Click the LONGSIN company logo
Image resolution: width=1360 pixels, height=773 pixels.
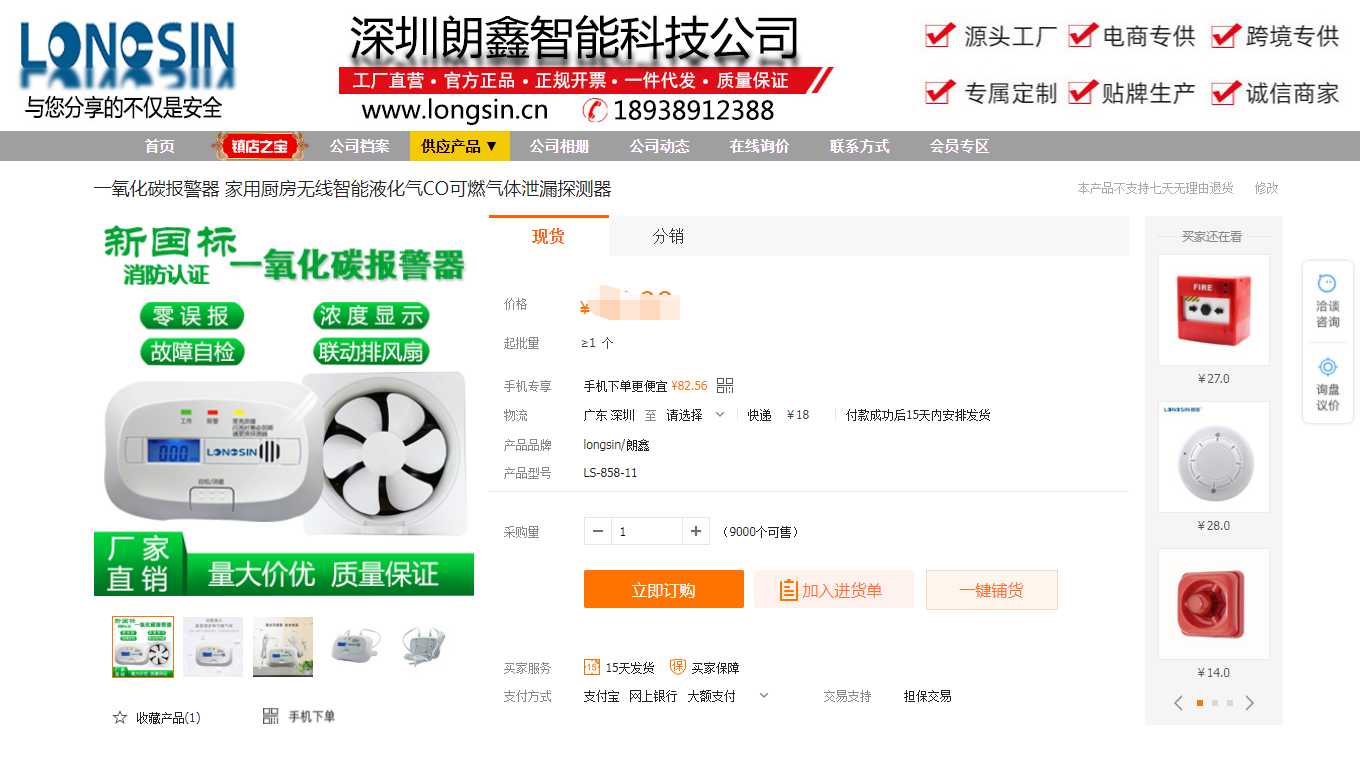pyautogui.click(x=127, y=55)
